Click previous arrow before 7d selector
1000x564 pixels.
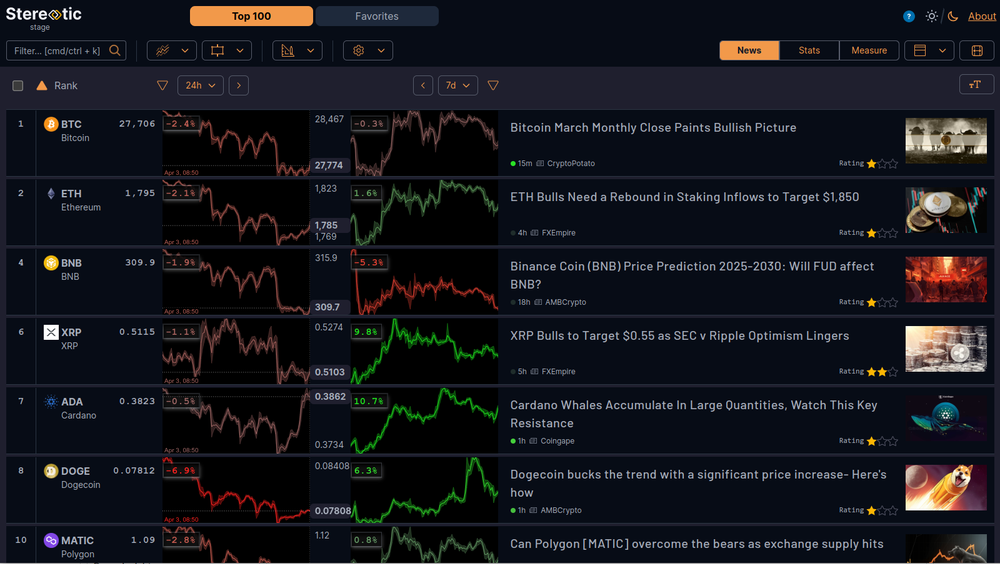click(423, 85)
